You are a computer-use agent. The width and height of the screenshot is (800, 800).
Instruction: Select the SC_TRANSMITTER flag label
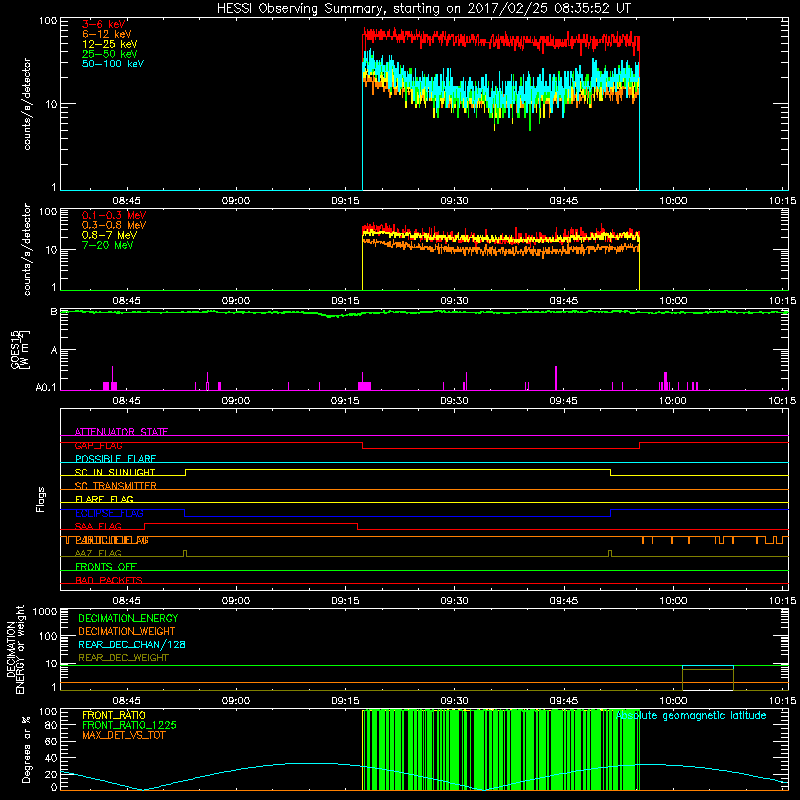[x=115, y=486]
